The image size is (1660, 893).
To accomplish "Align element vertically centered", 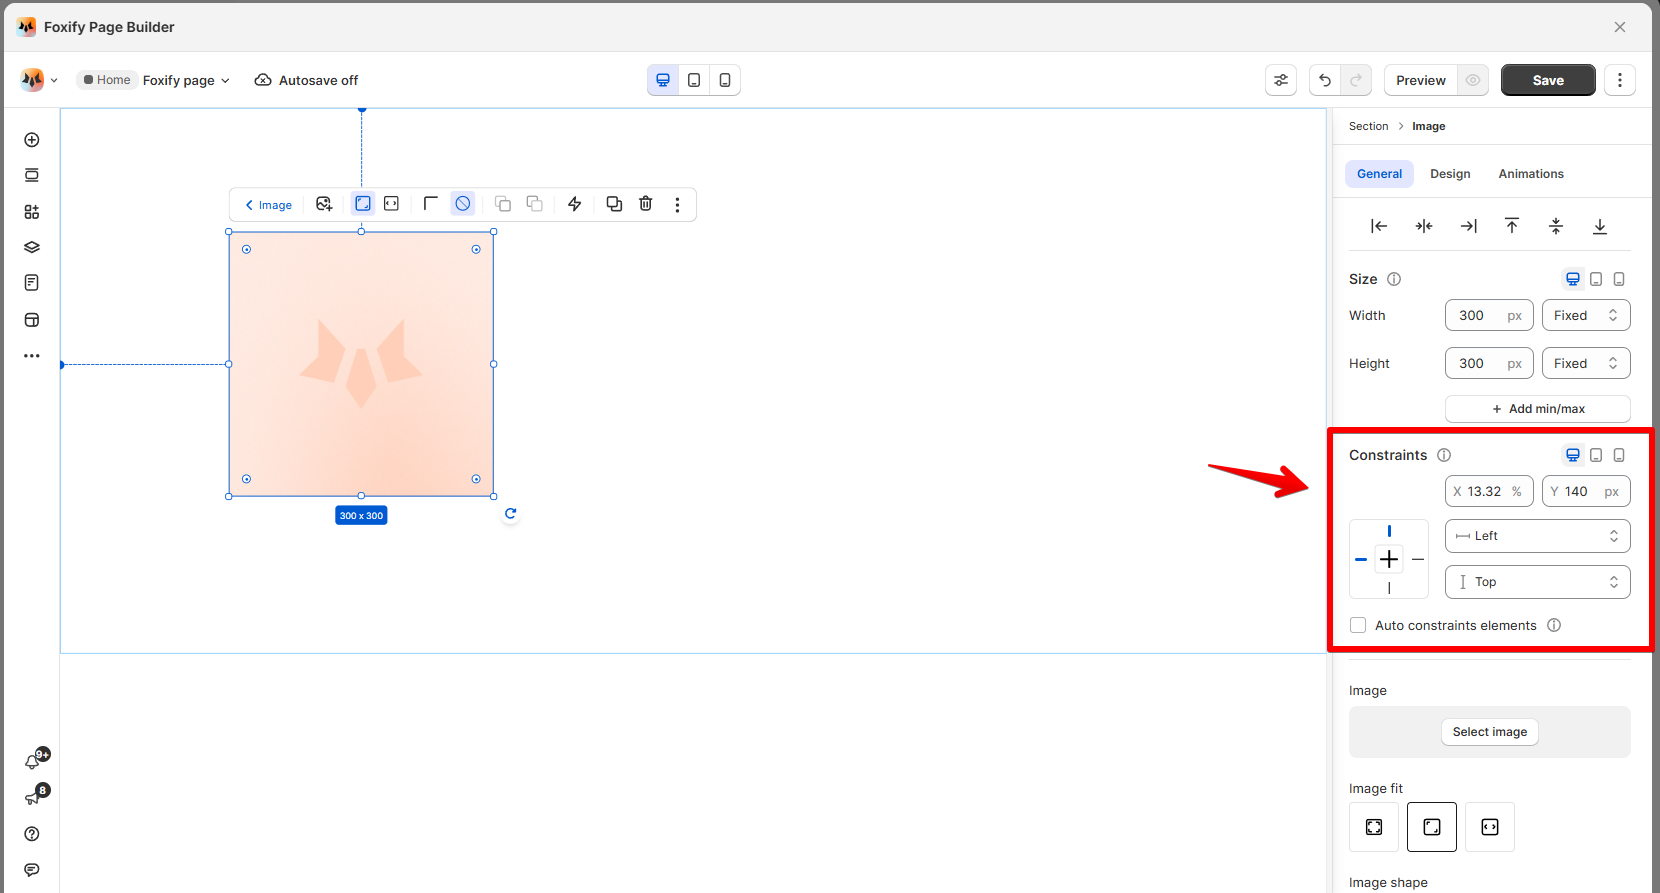I will click(x=1556, y=226).
